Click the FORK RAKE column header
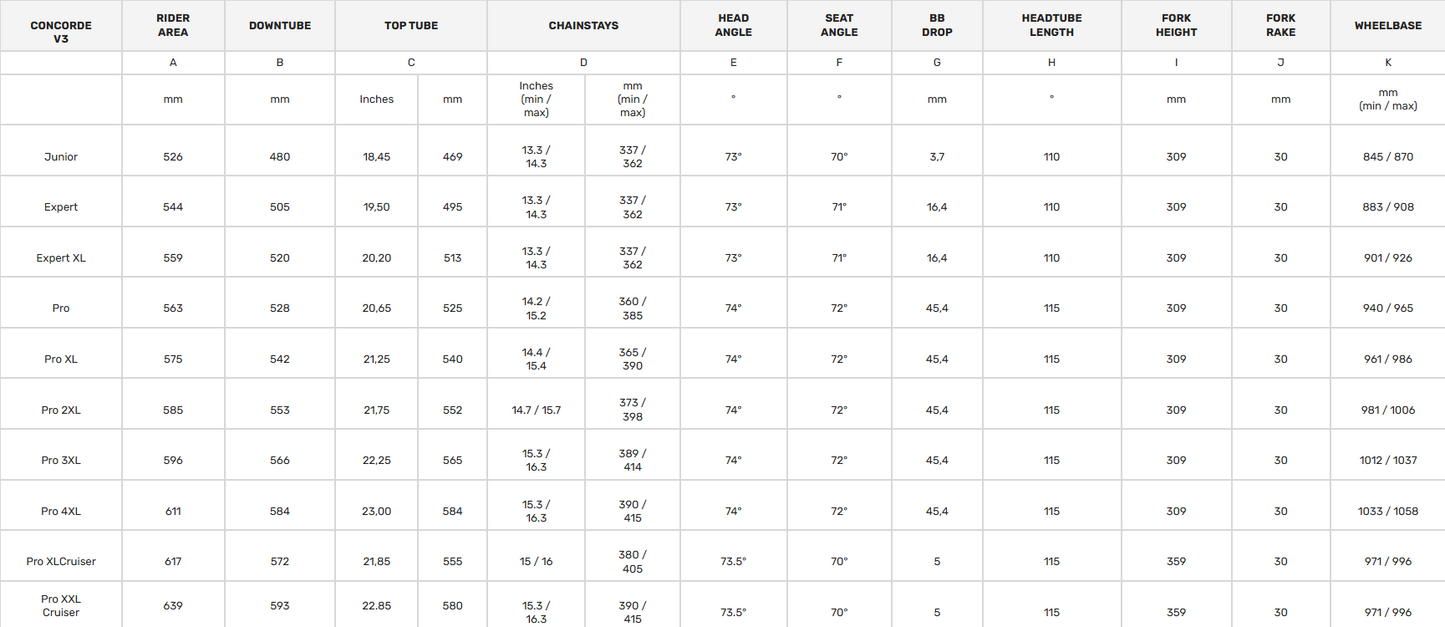The image size is (1445, 627). tap(1281, 26)
